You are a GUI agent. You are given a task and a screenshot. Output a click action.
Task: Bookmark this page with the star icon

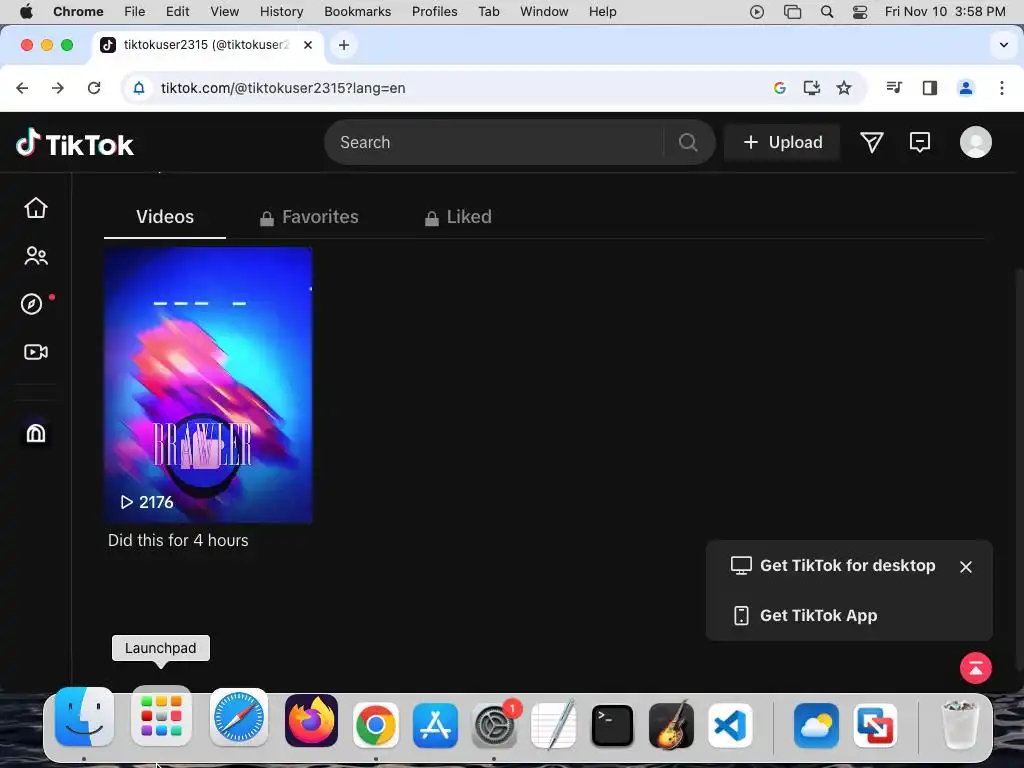tap(844, 88)
